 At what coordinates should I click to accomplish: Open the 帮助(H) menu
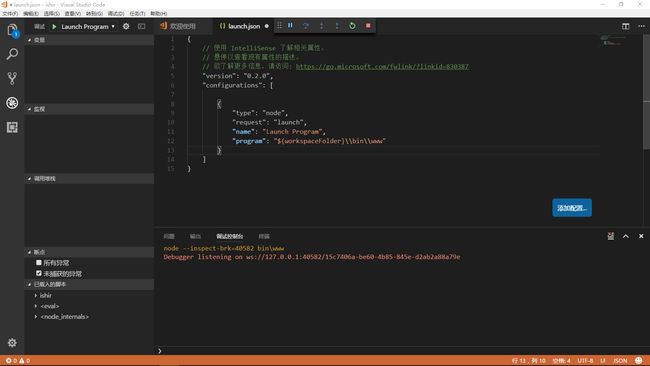click(x=158, y=14)
